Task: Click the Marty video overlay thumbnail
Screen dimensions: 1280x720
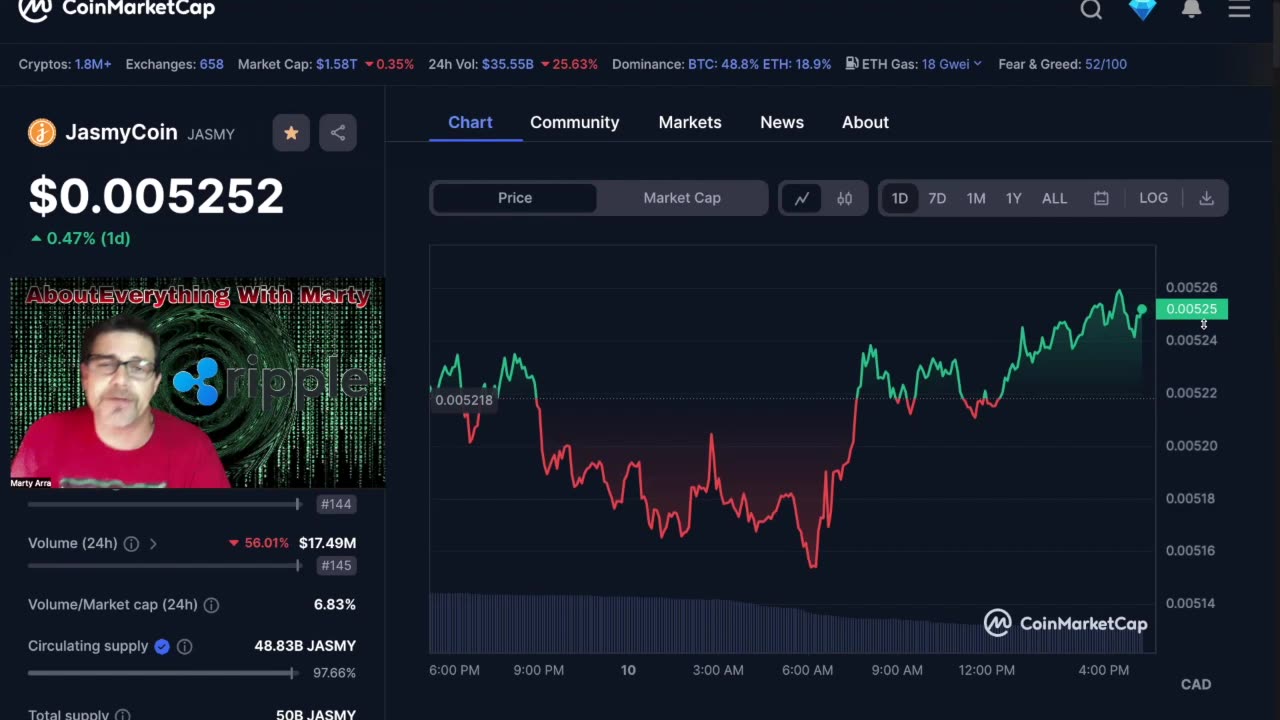Action: click(197, 383)
